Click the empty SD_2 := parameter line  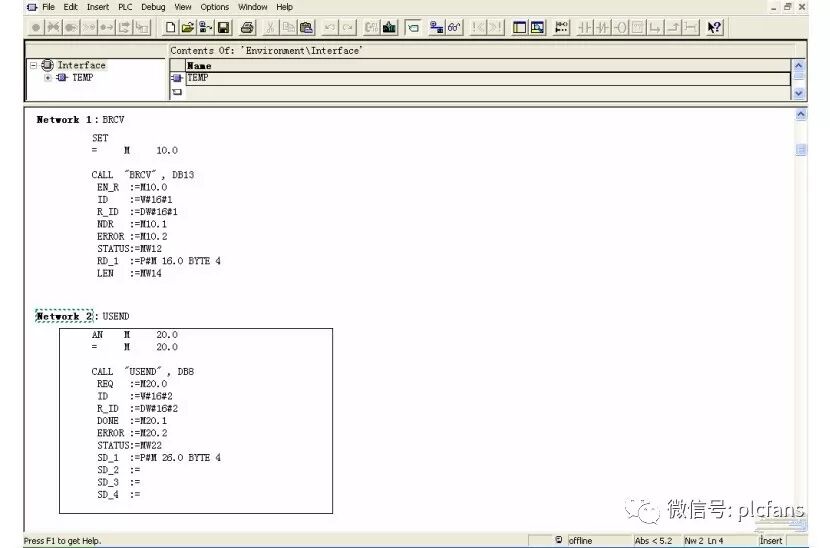click(x=119, y=470)
